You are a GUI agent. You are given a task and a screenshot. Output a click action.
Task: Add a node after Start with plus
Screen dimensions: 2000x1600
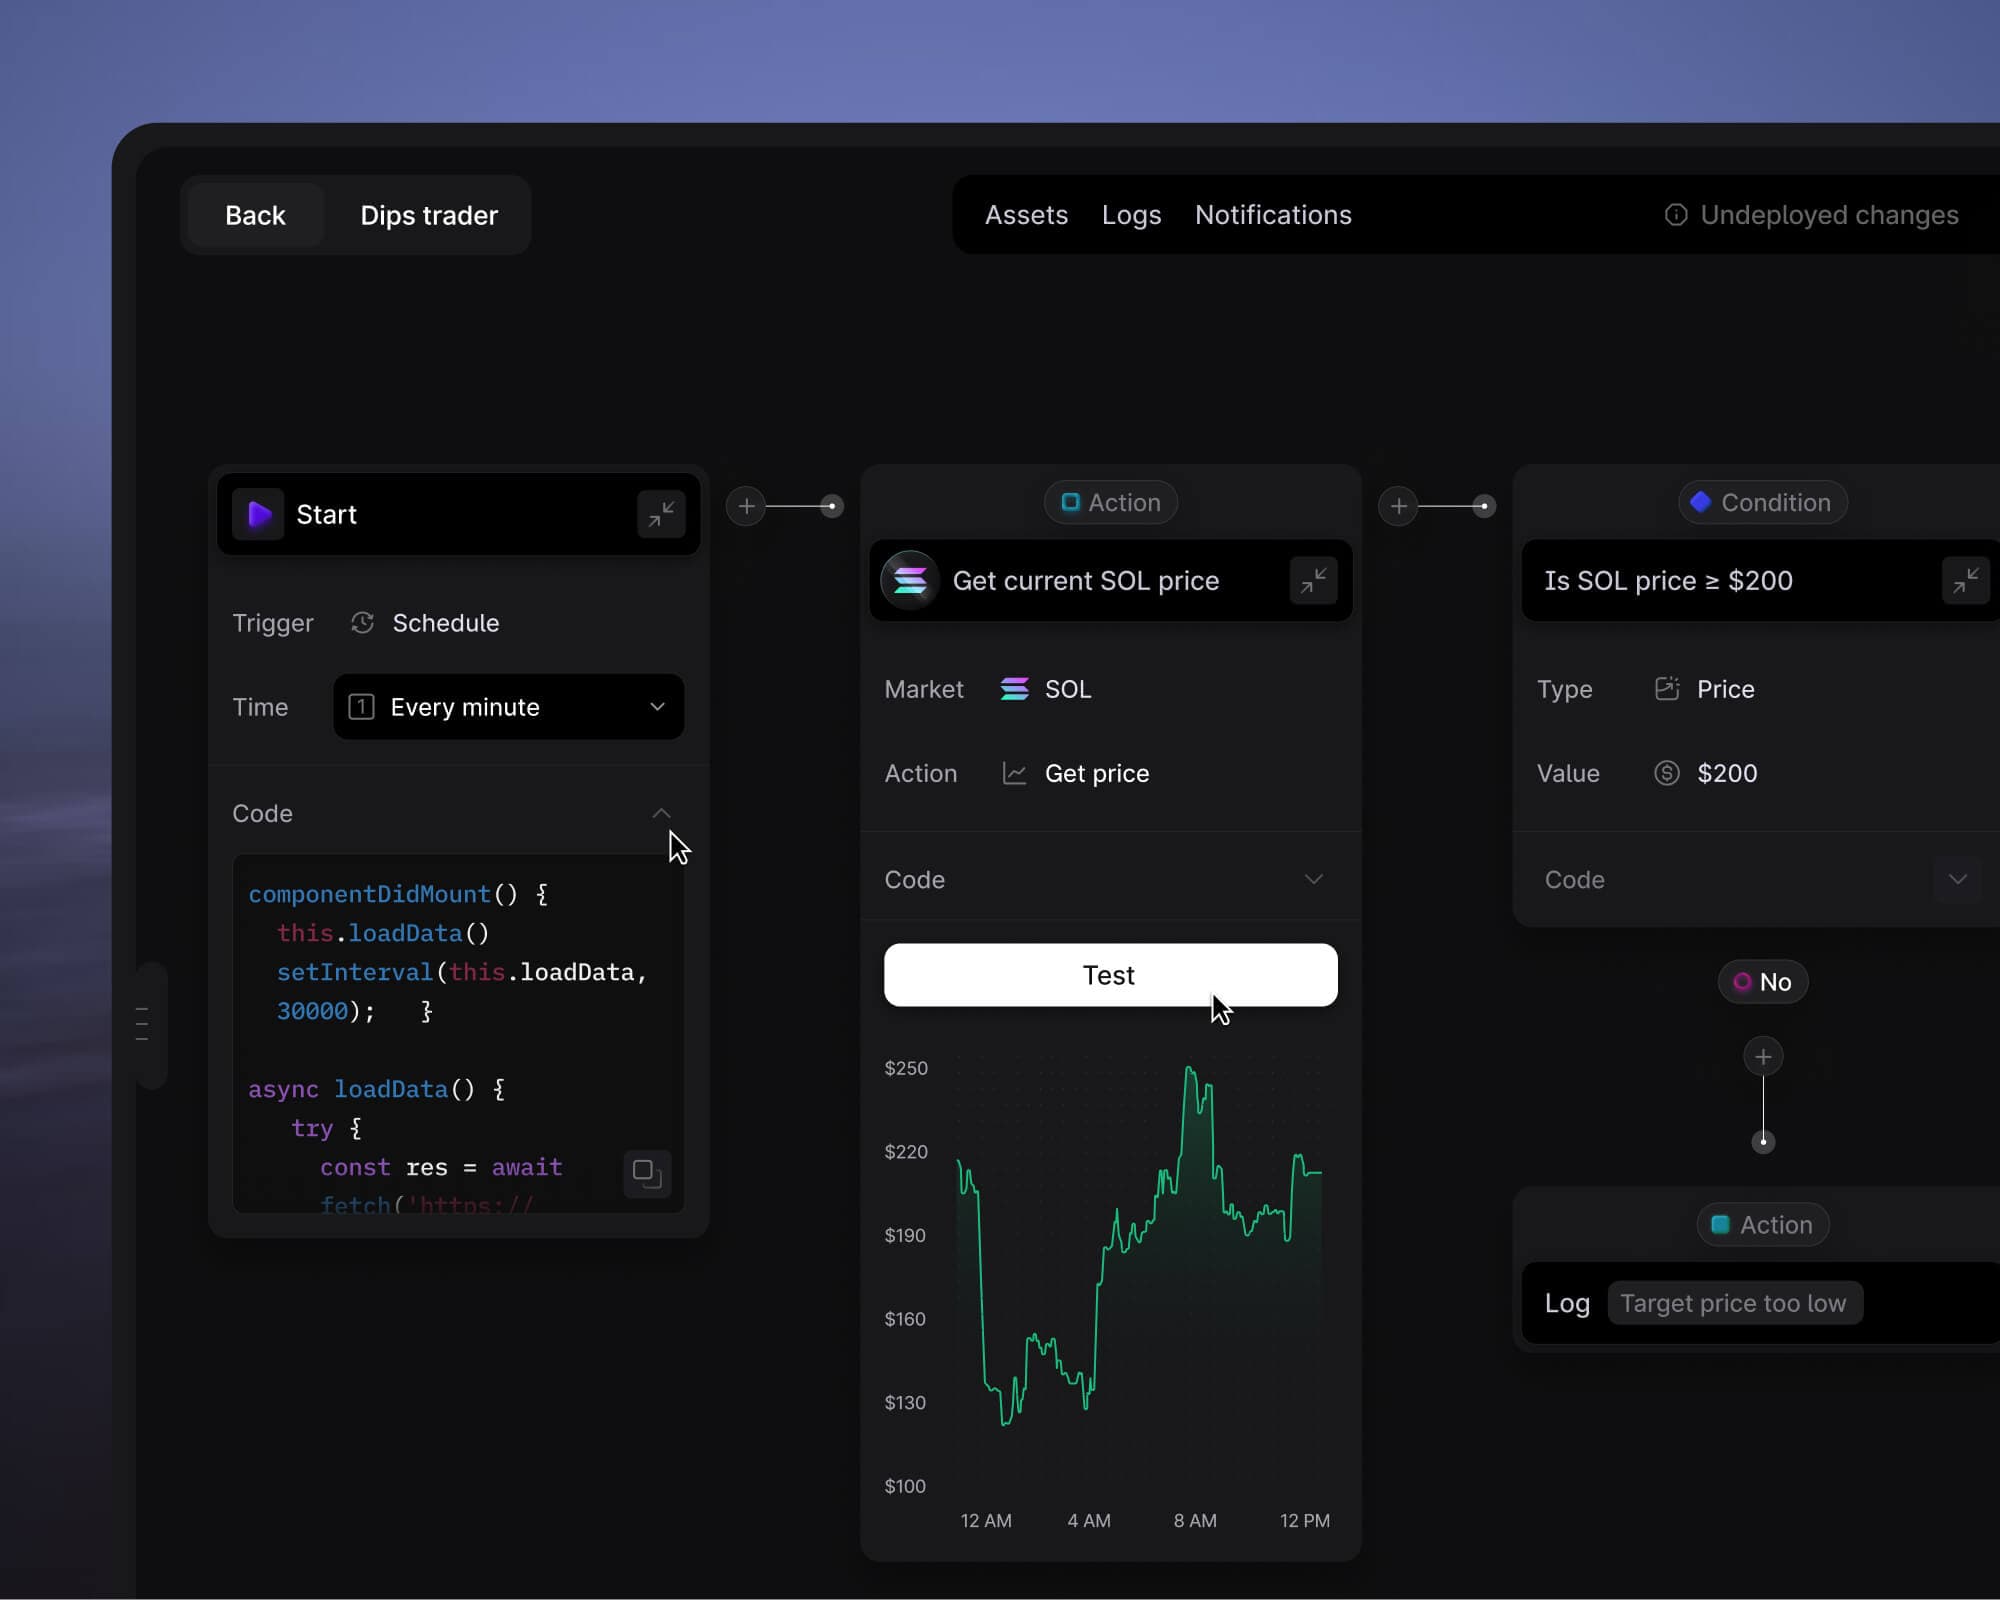tap(746, 506)
